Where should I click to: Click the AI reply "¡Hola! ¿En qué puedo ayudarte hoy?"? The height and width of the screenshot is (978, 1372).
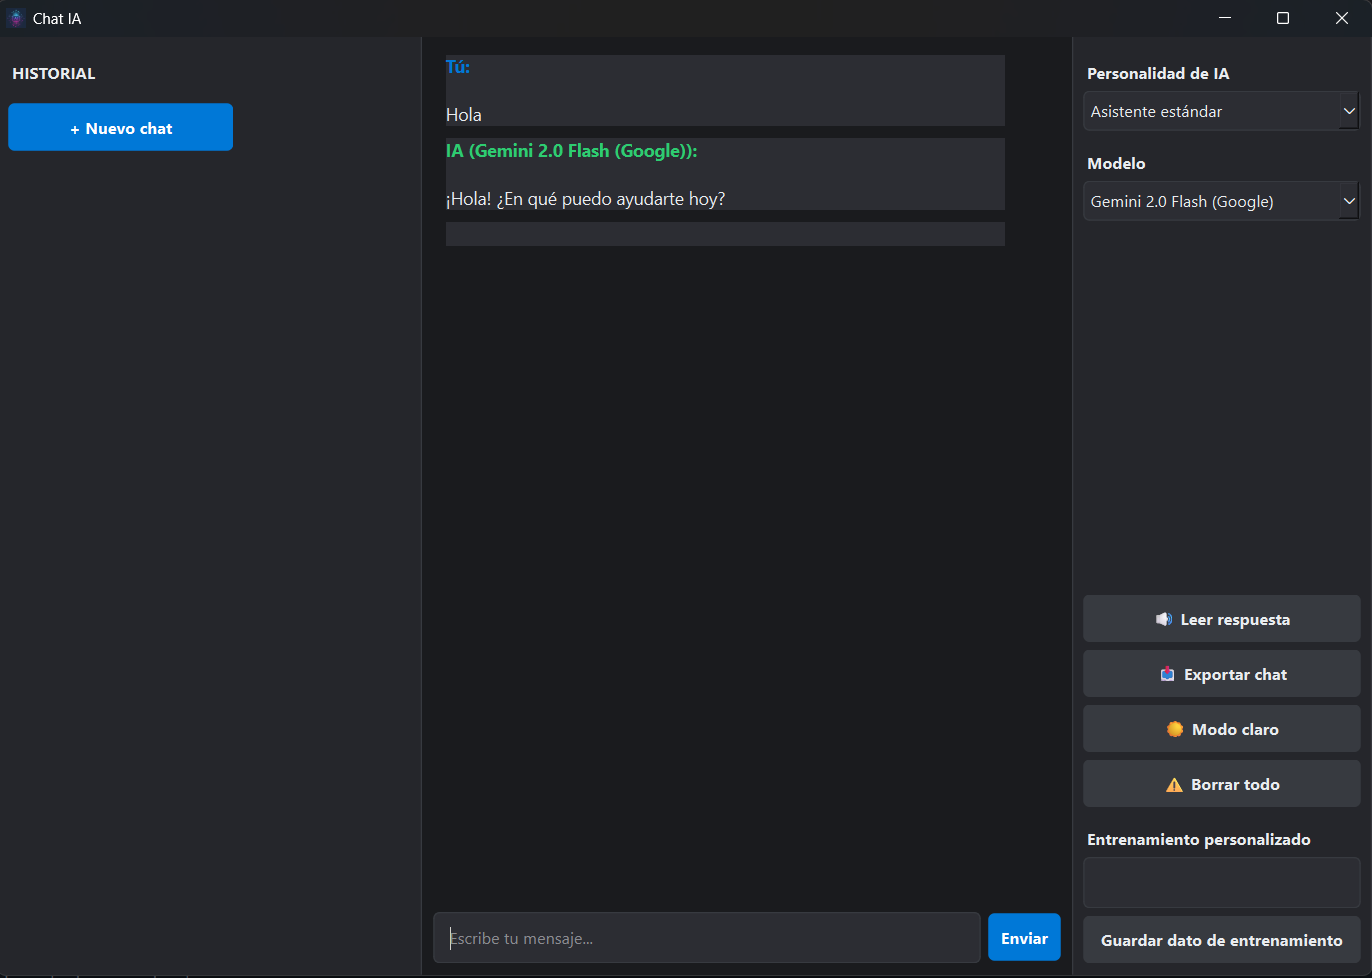585,199
